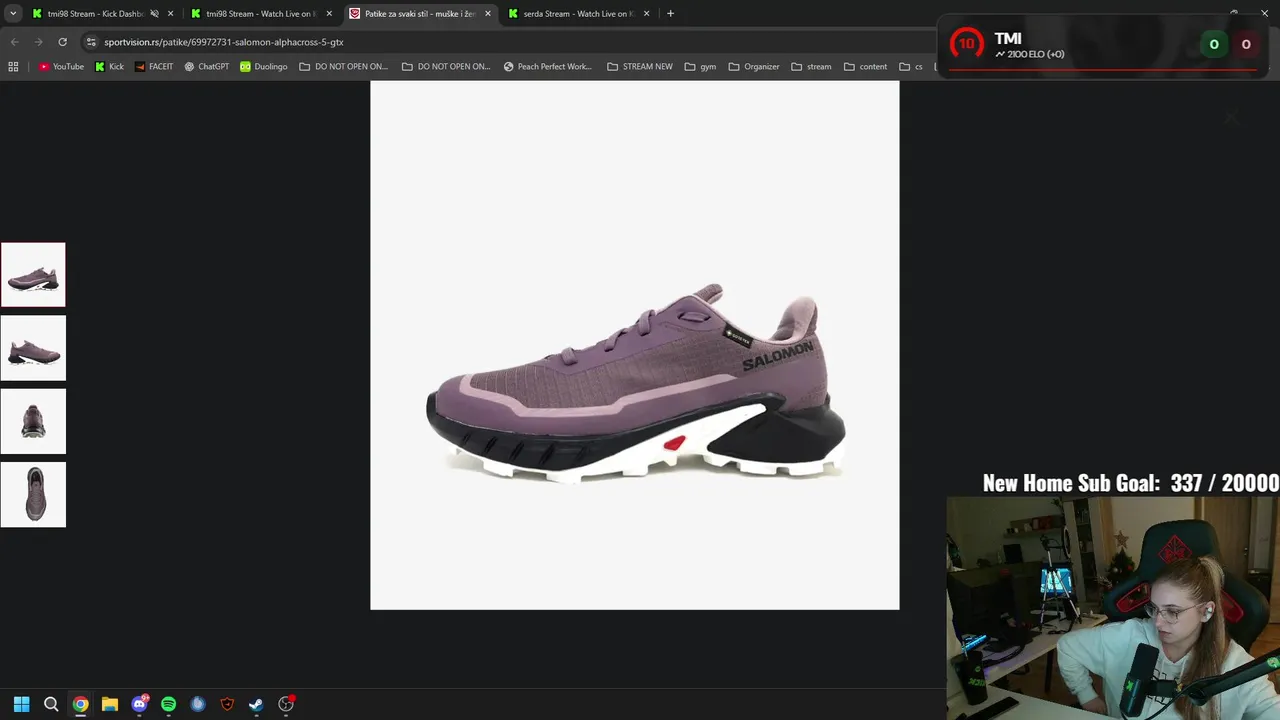Open the stream bookmark folder
Screen dimensions: 1280x720
click(811, 67)
